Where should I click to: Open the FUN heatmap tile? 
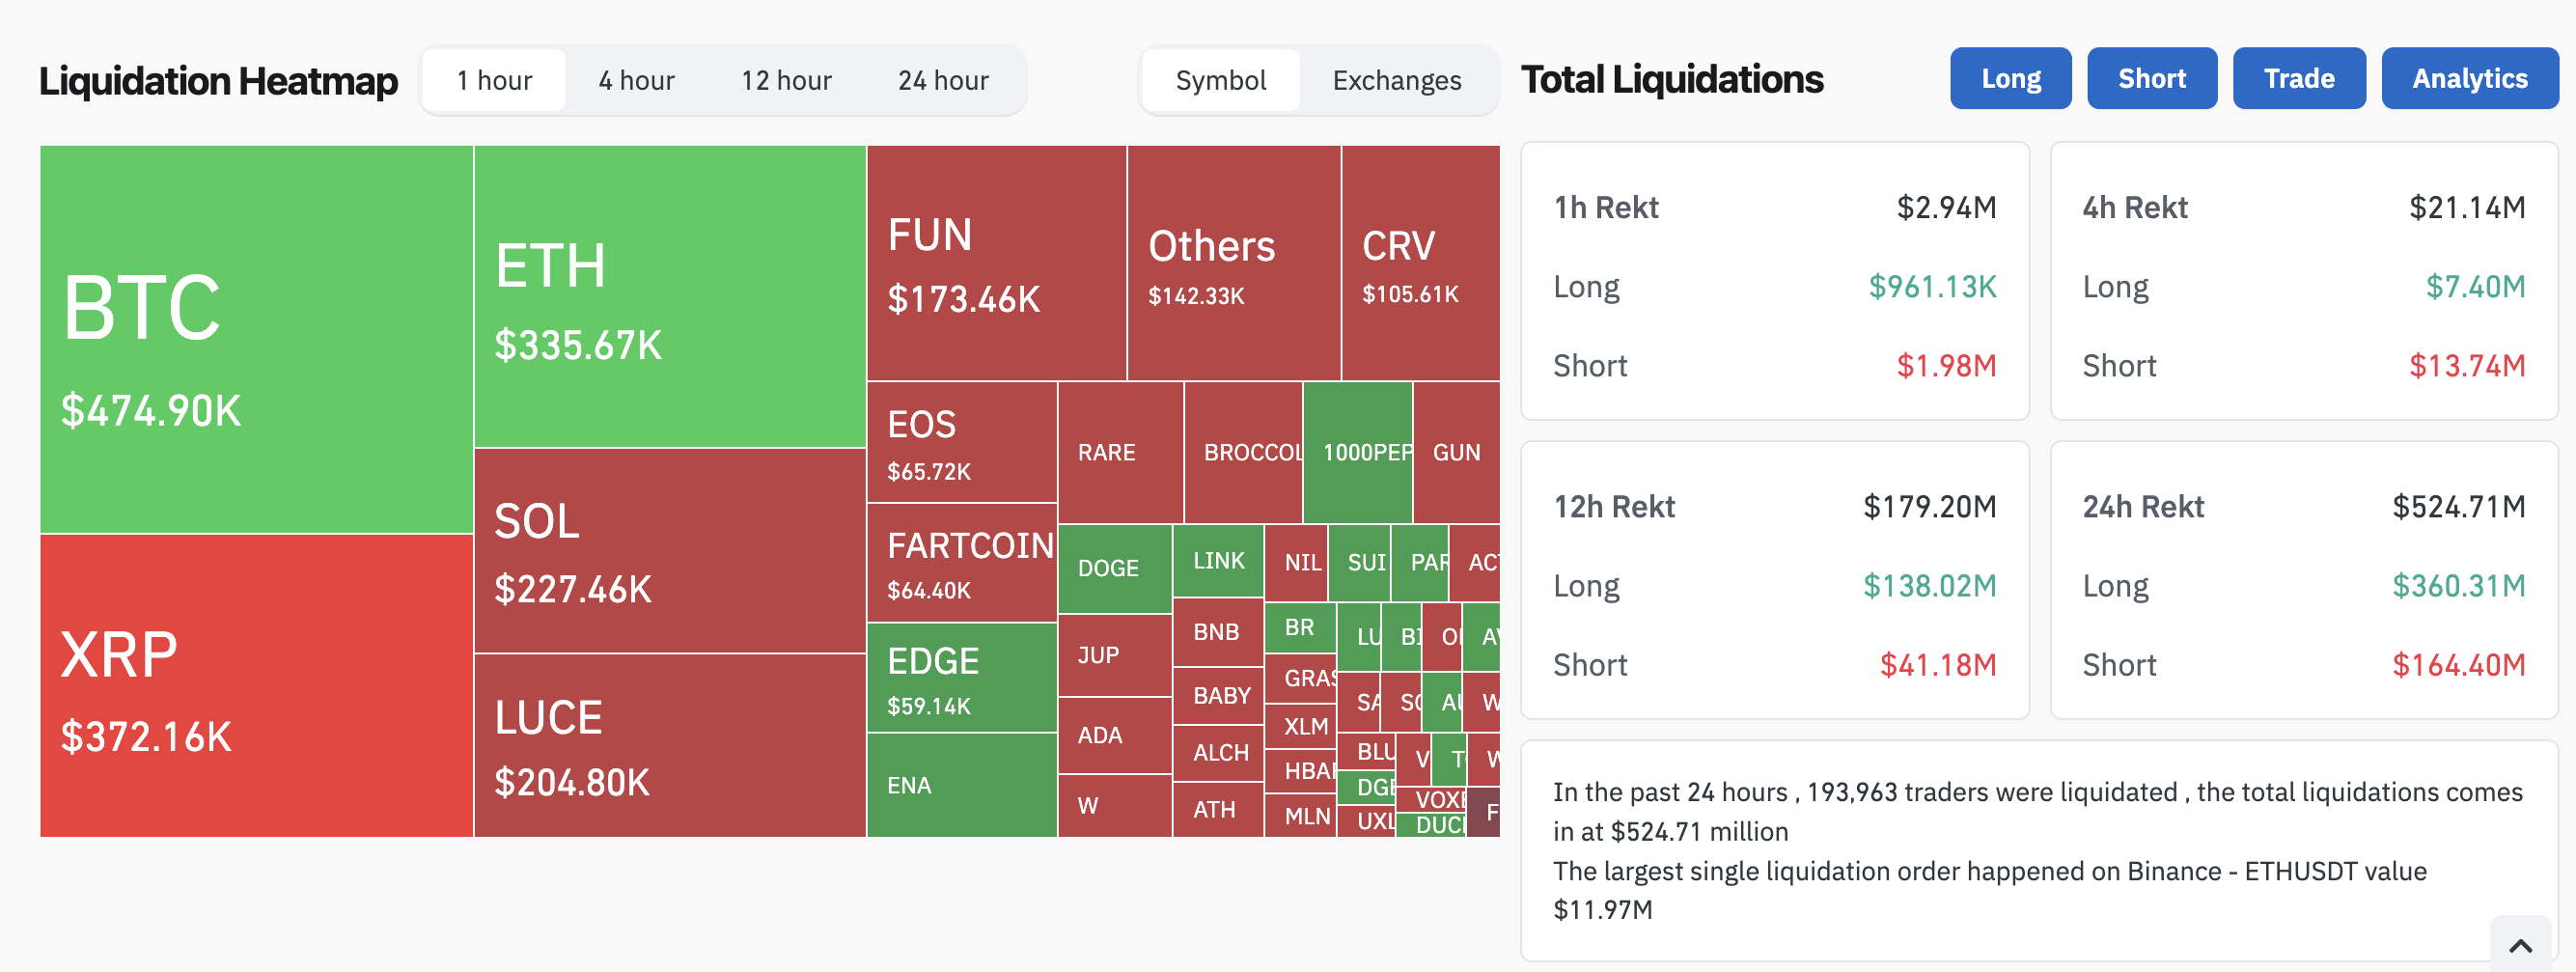point(996,263)
